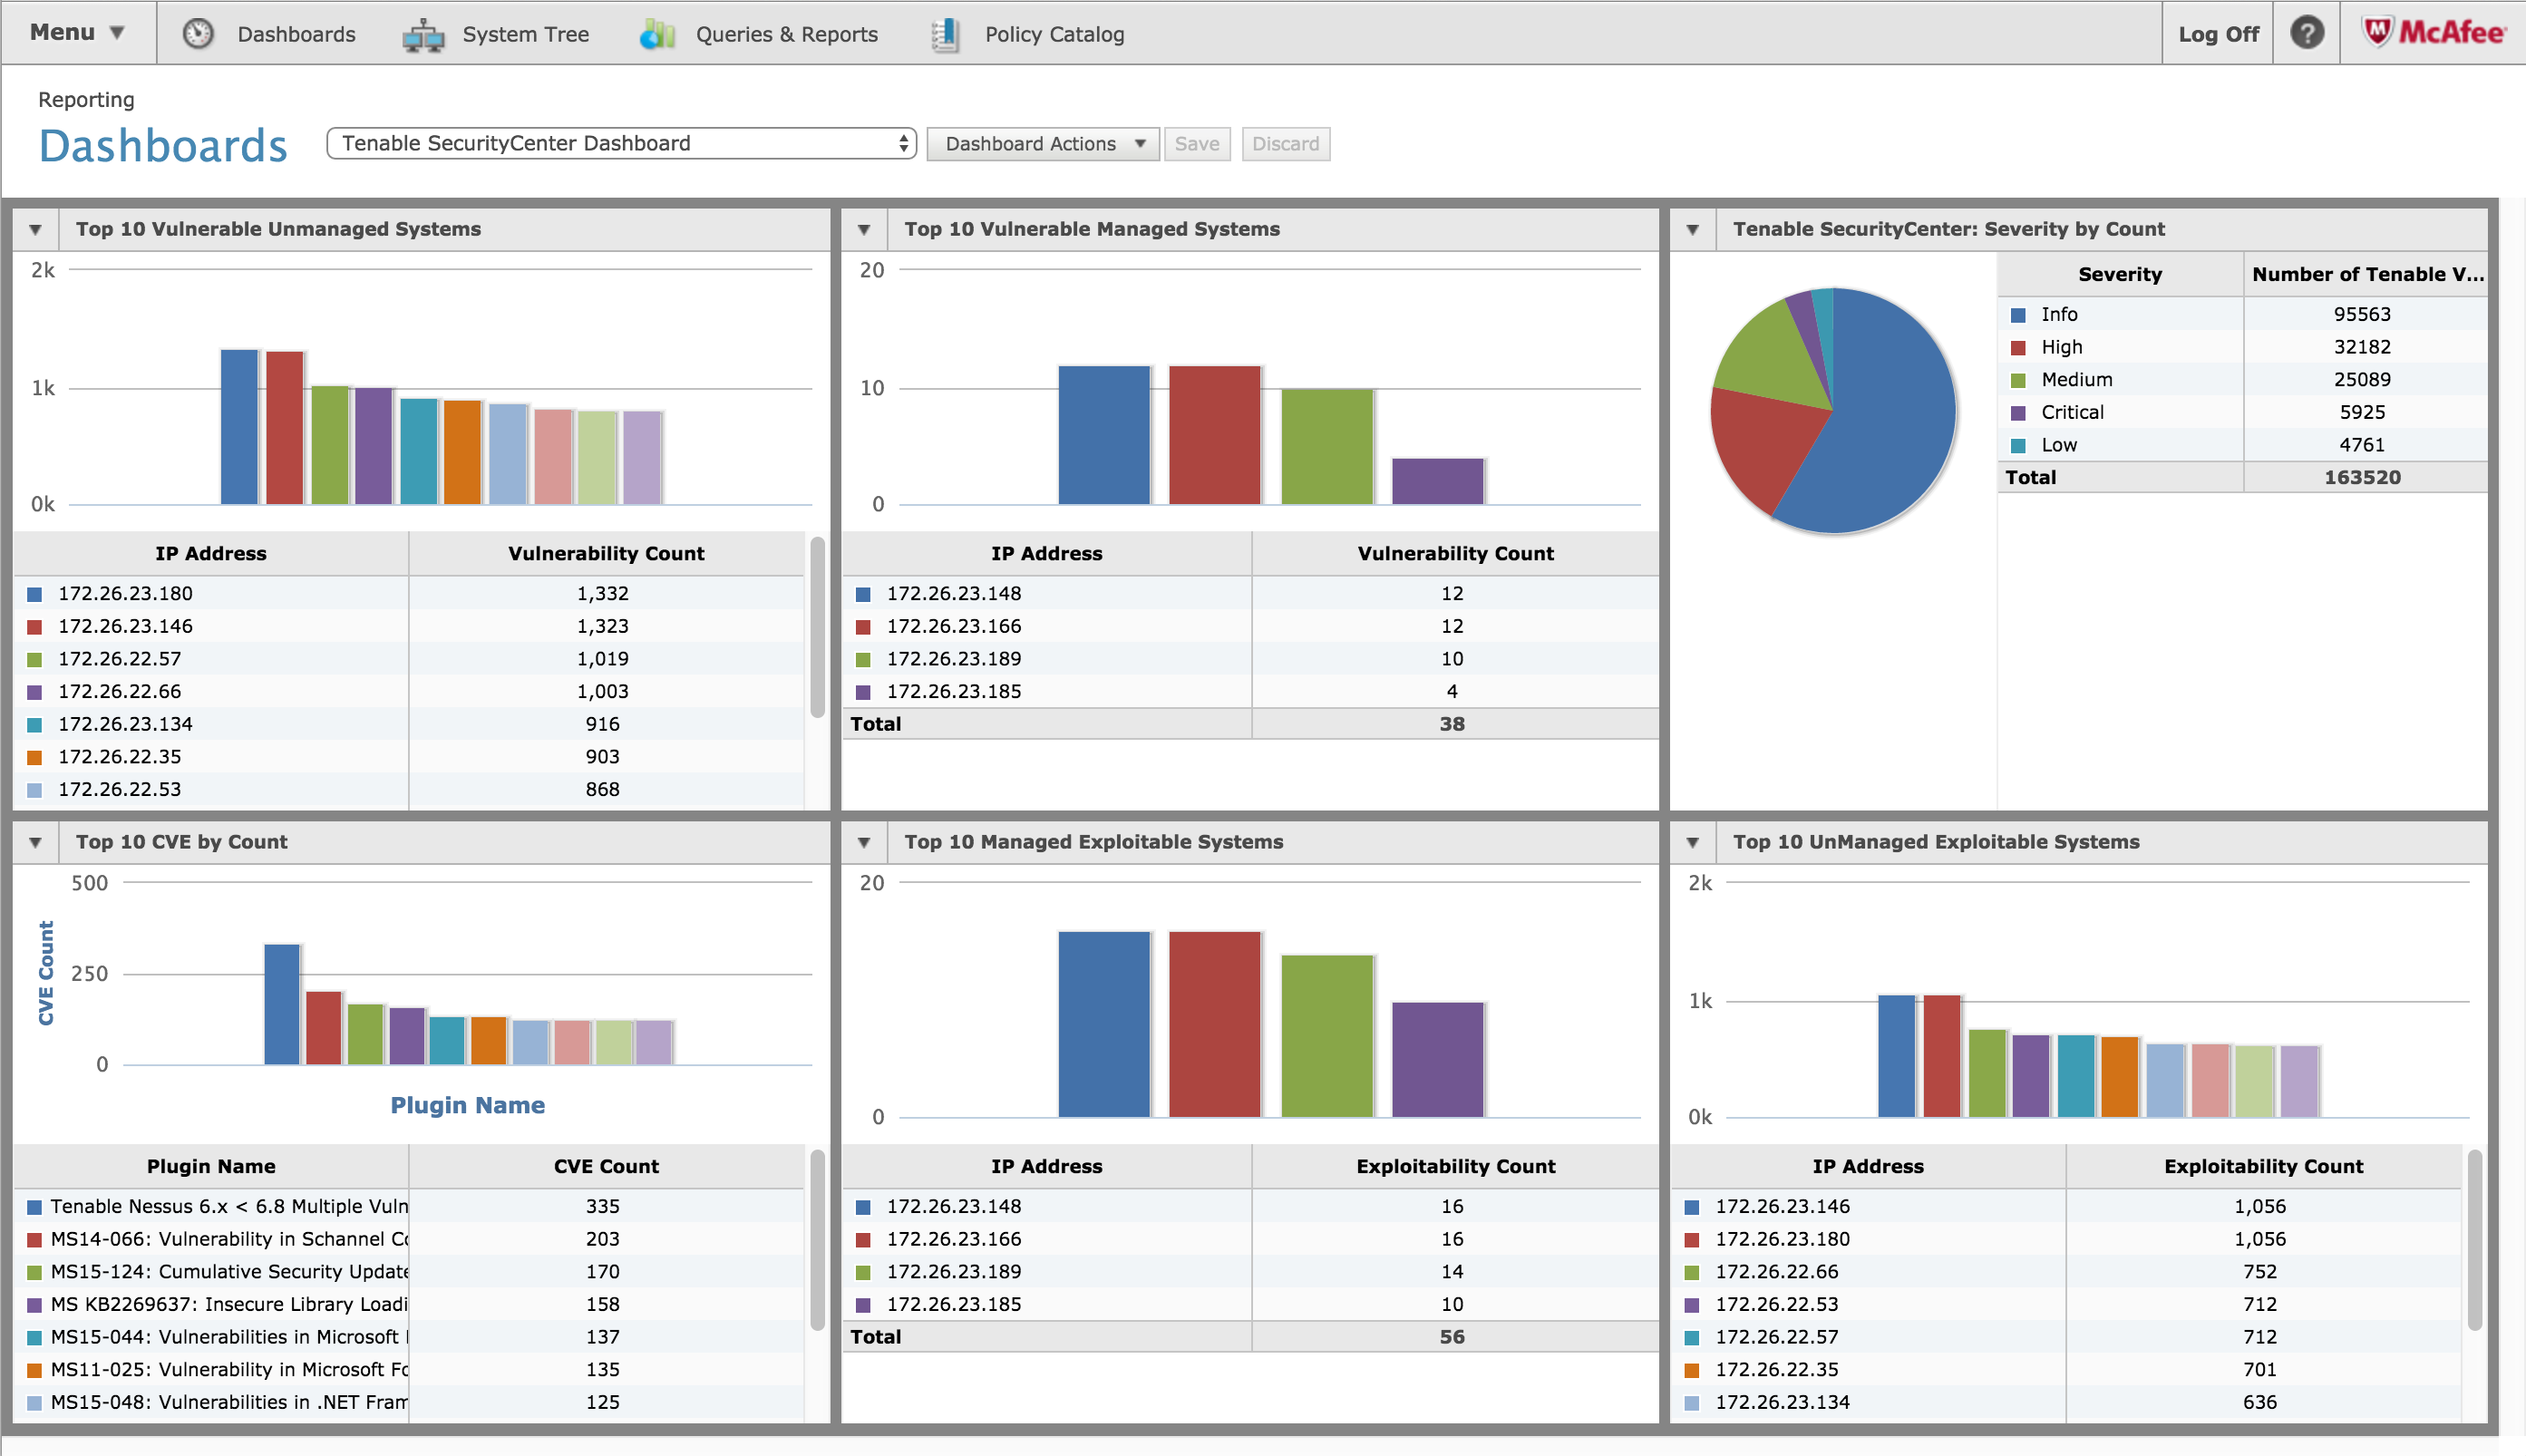Collapse Top 10 Vulnerable Managed Systems panel arrow
Image resolution: width=2526 pixels, height=1456 pixels.
click(x=864, y=230)
